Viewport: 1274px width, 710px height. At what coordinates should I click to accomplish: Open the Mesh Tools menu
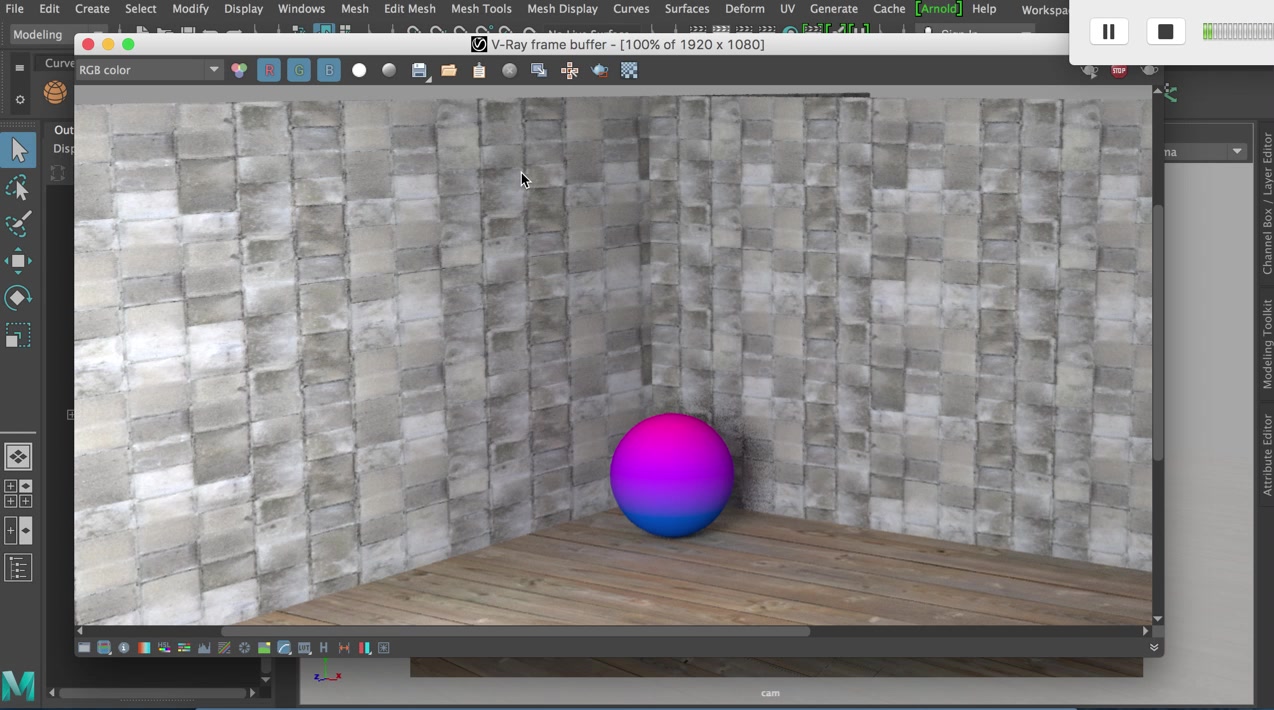point(481,9)
